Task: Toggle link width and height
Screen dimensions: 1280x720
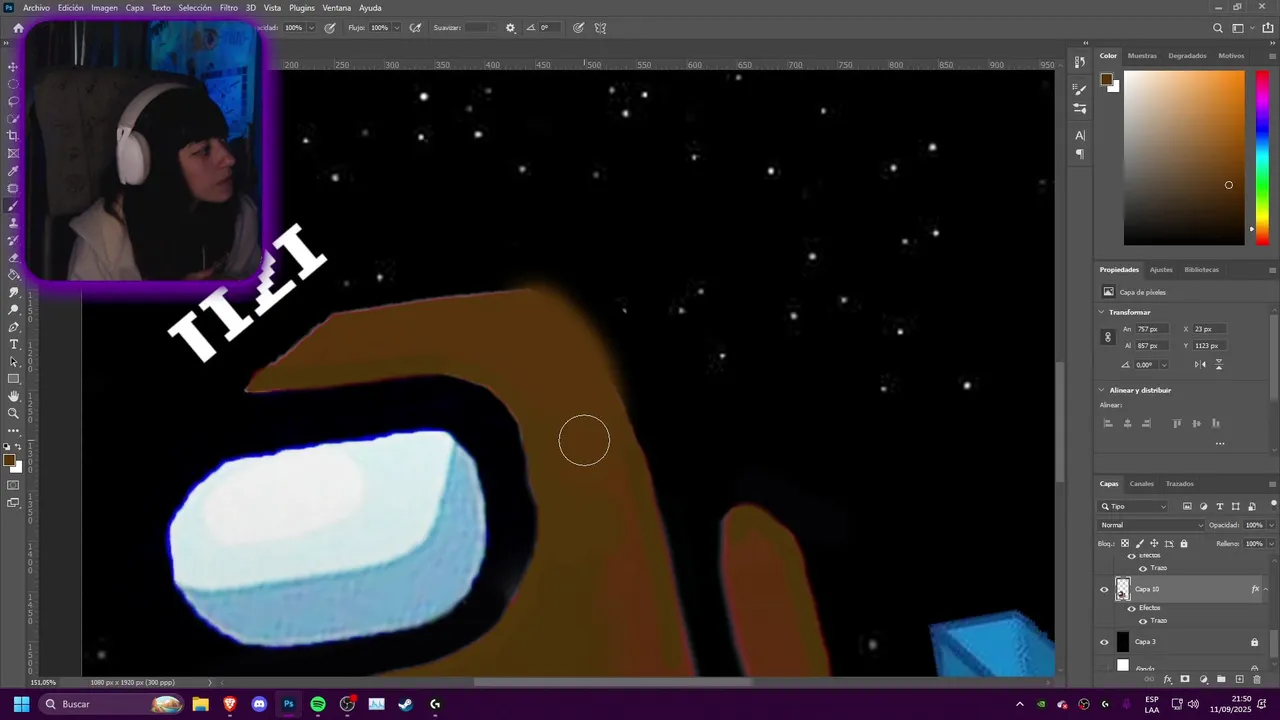Action: pyautogui.click(x=1107, y=338)
